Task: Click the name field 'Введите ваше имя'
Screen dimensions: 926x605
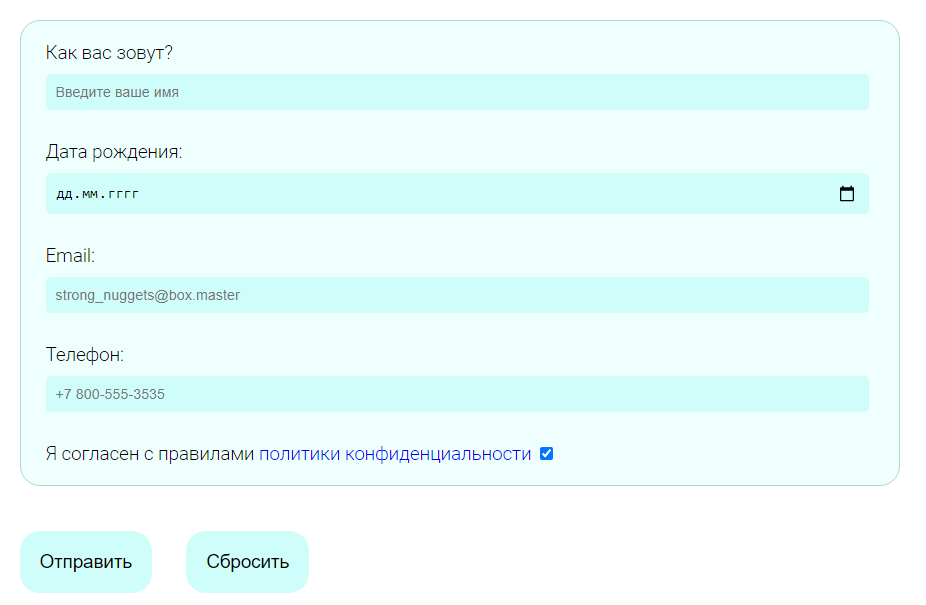Action: (x=457, y=92)
